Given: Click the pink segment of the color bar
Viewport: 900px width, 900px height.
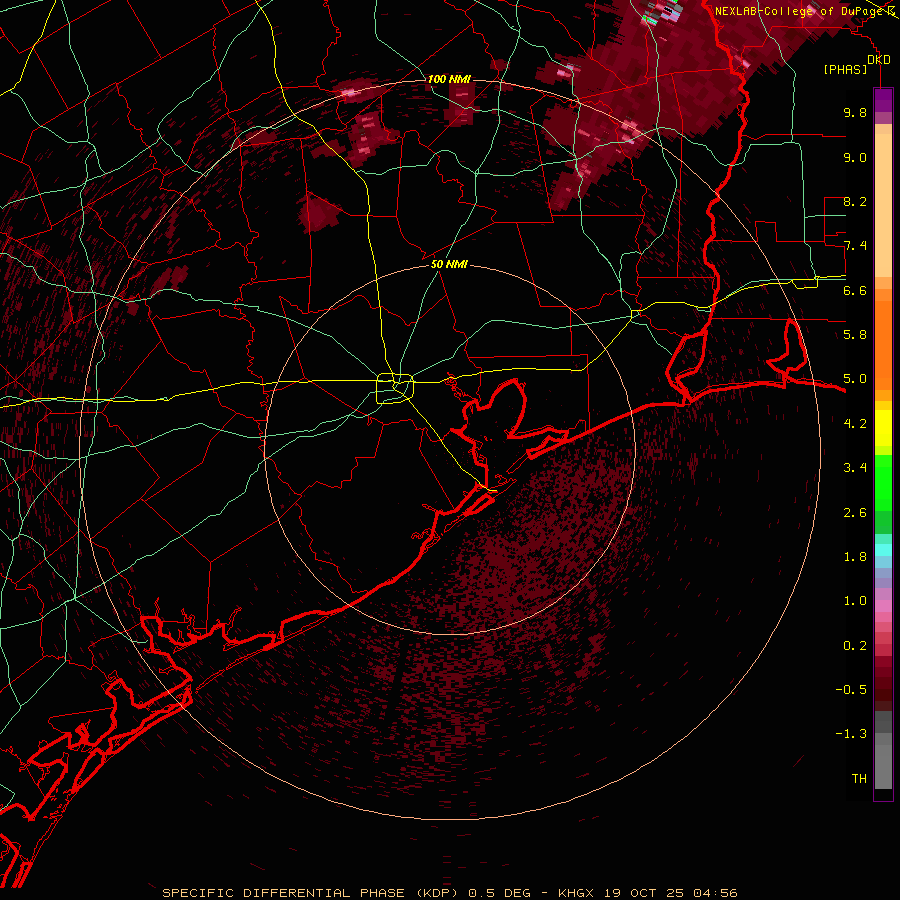Looking at the screenshot, I should (x=883, y=606).
